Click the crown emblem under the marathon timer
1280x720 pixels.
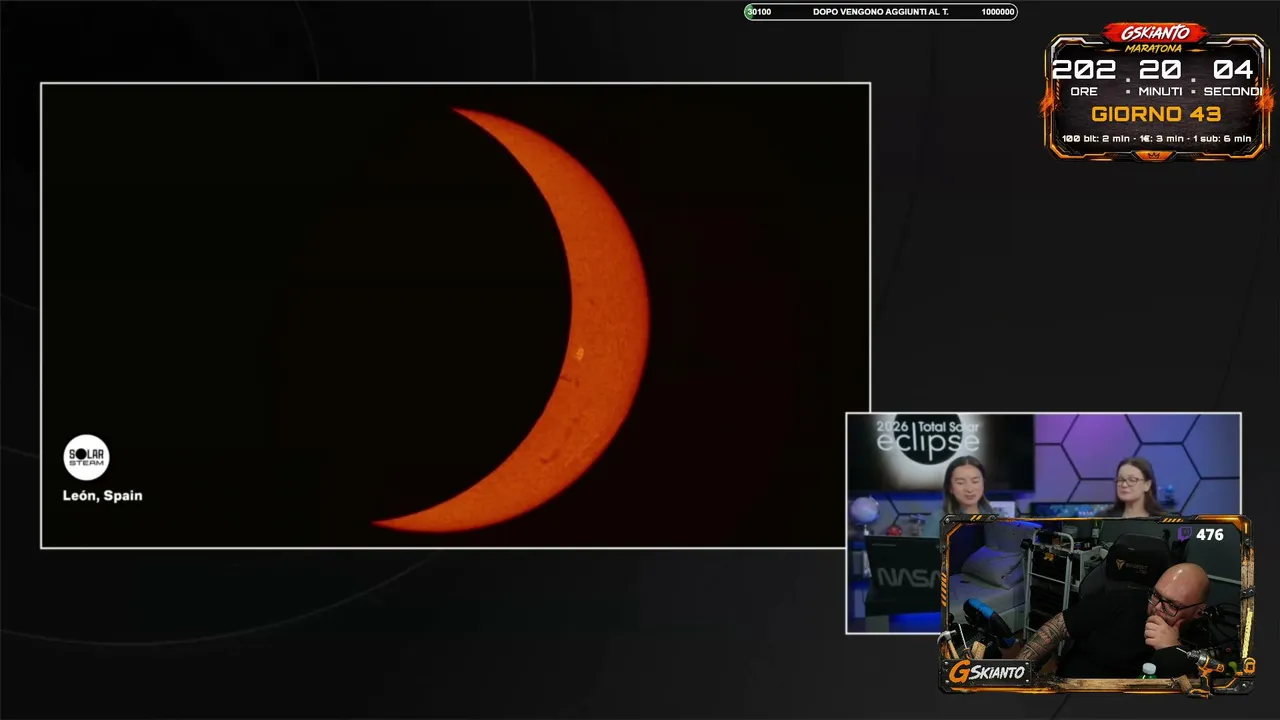click(x=1155, y=156)
